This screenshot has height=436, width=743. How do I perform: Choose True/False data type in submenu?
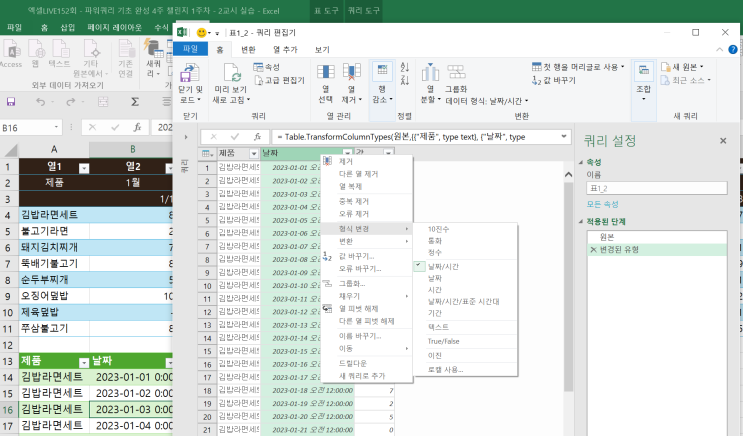coord(444,341)
